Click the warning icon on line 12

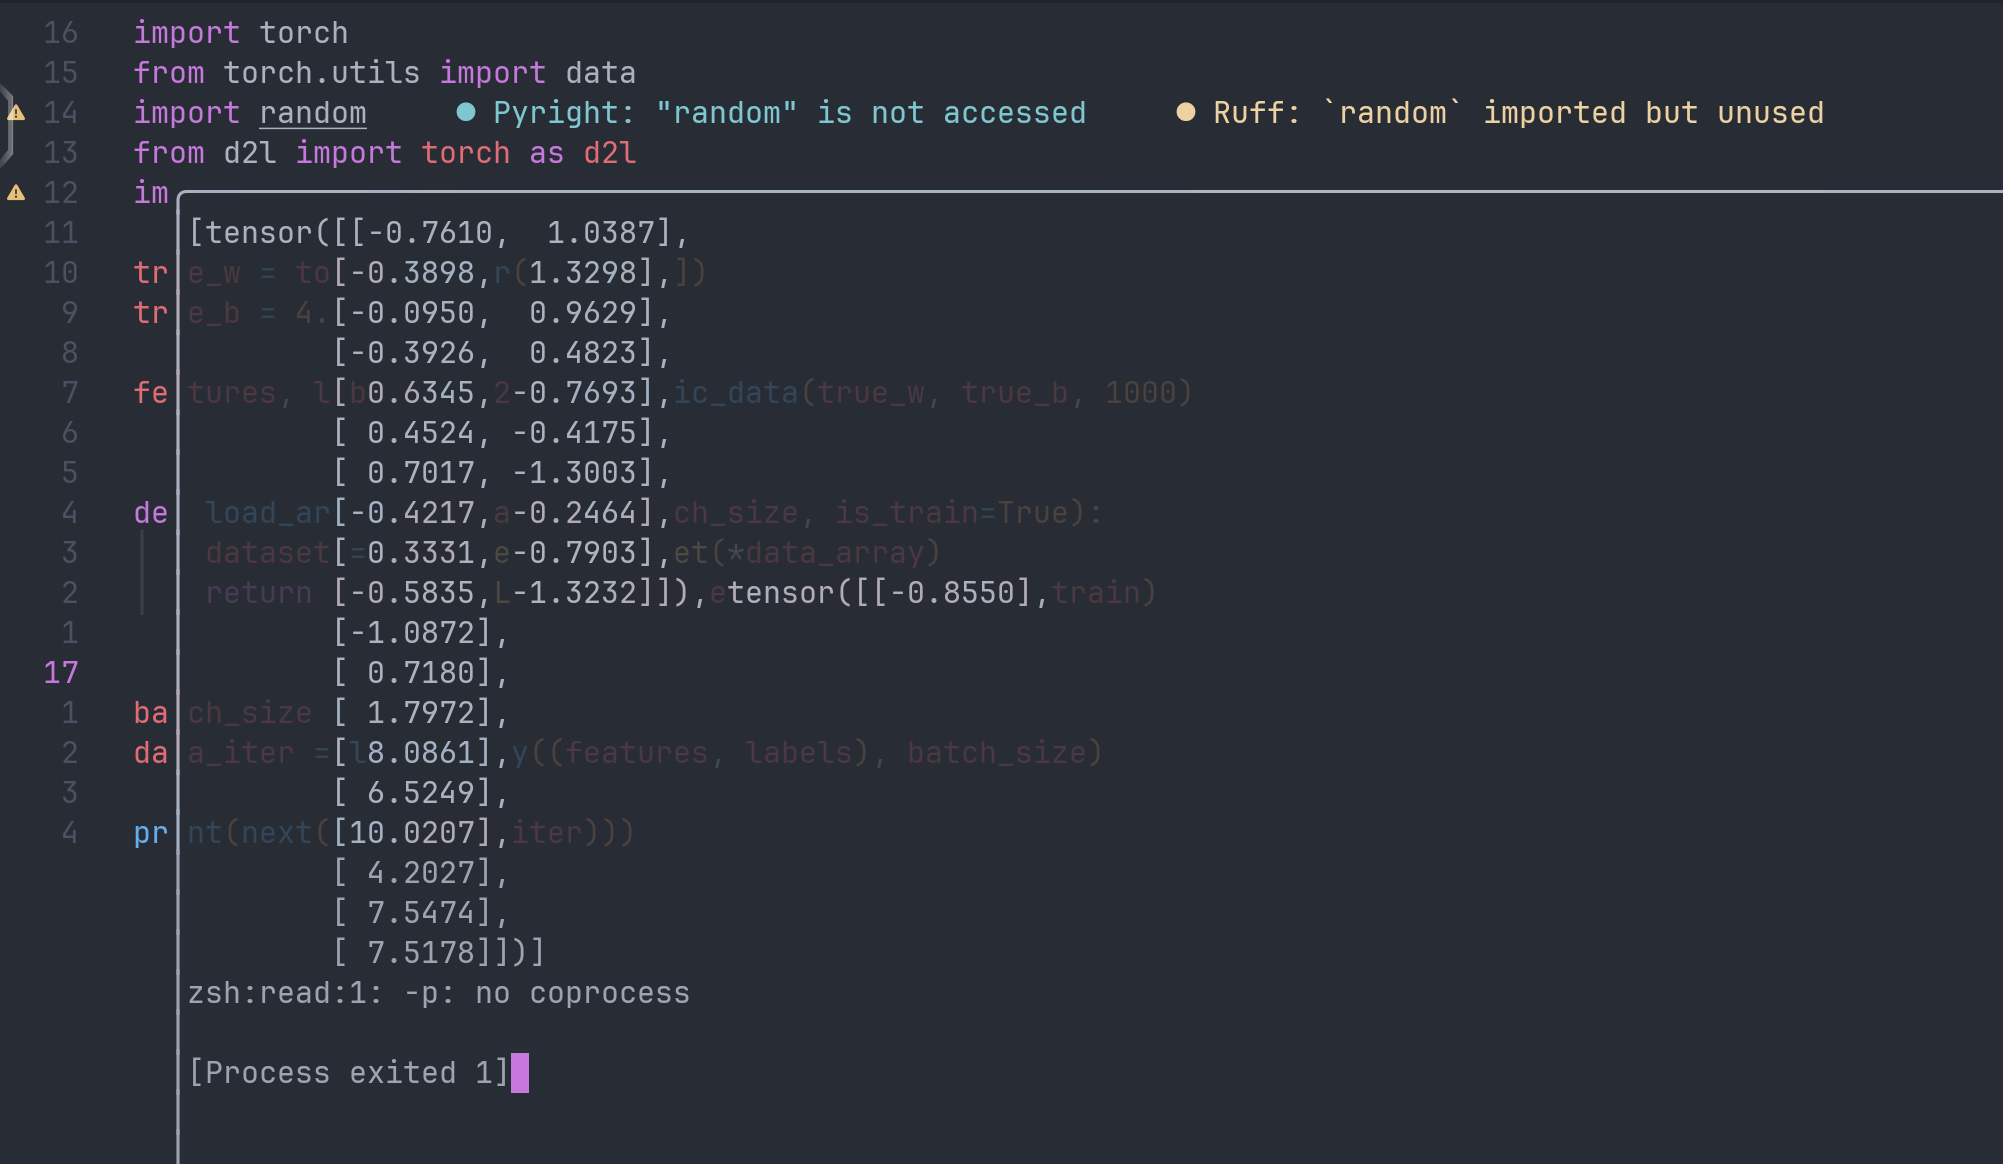point(16,193)
